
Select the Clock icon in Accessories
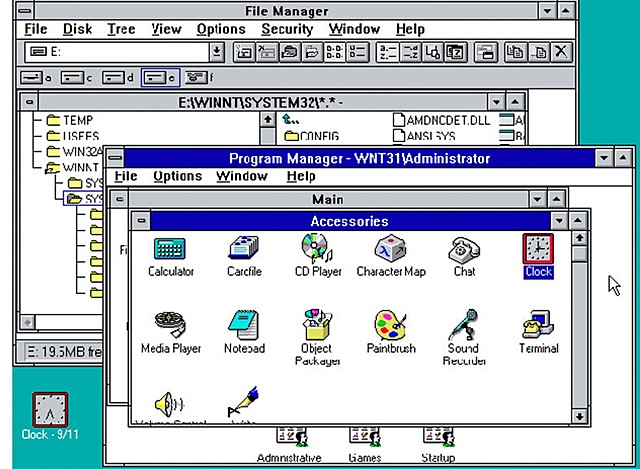point(538,249)
